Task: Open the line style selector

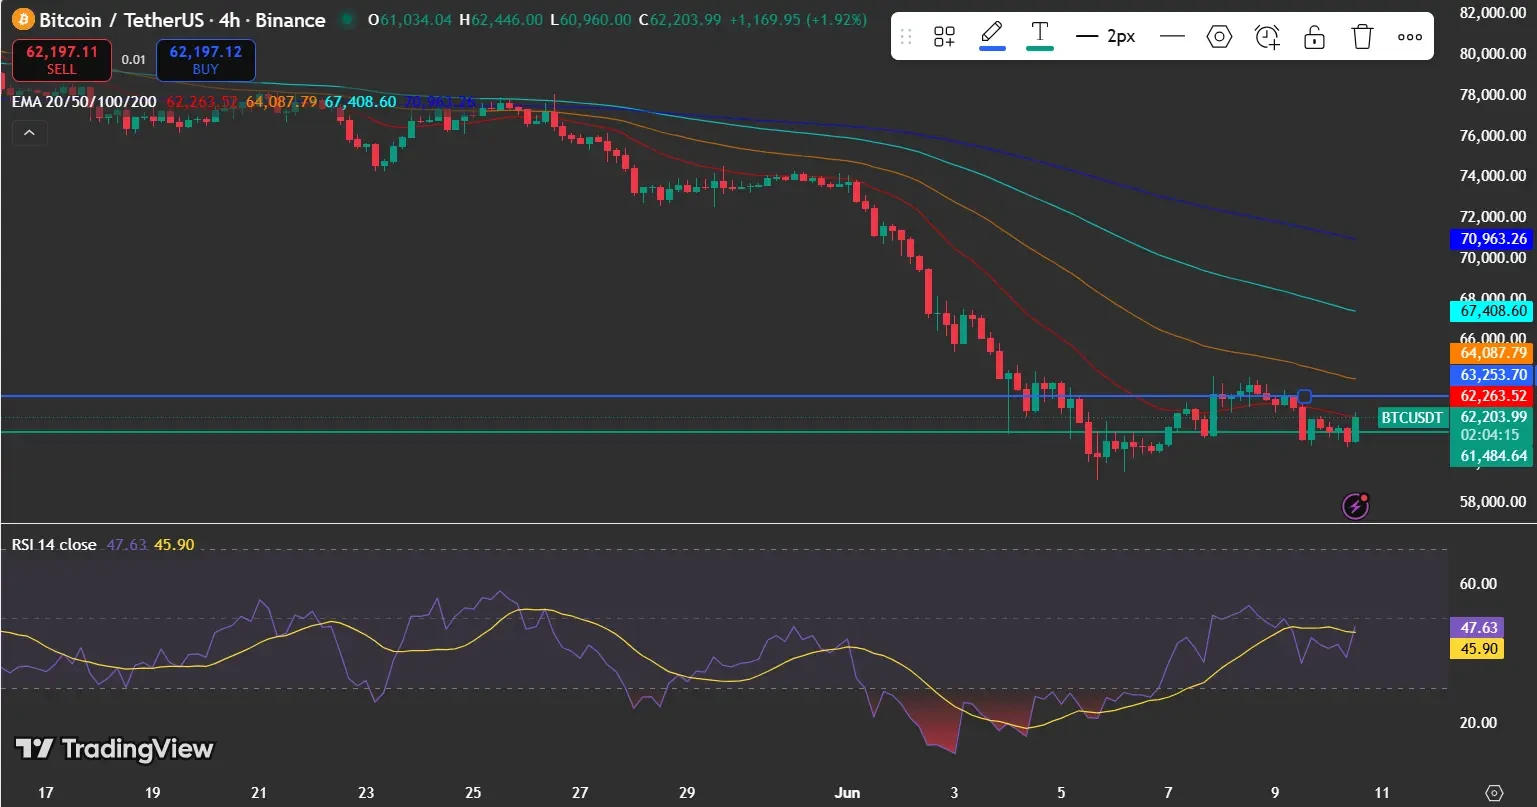Action: click(1172, 37)
